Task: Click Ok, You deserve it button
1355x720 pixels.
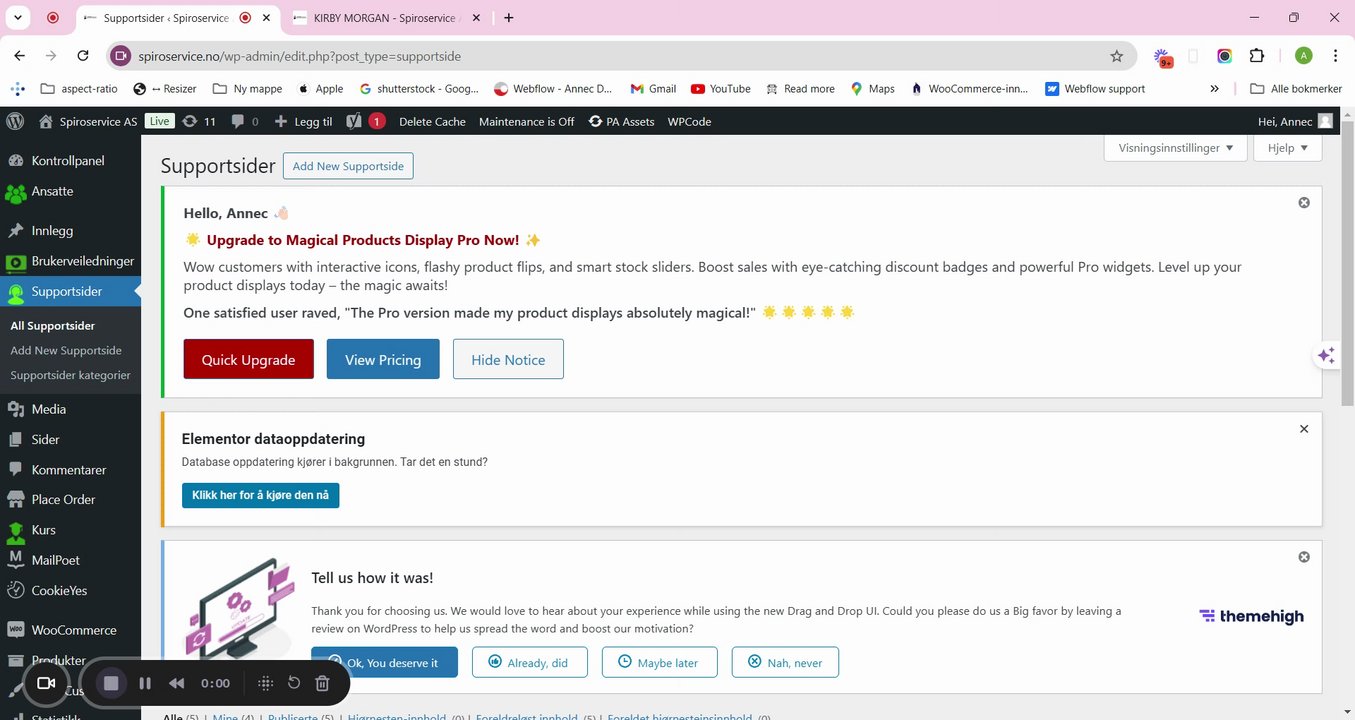Action: [x=384, y=662]
